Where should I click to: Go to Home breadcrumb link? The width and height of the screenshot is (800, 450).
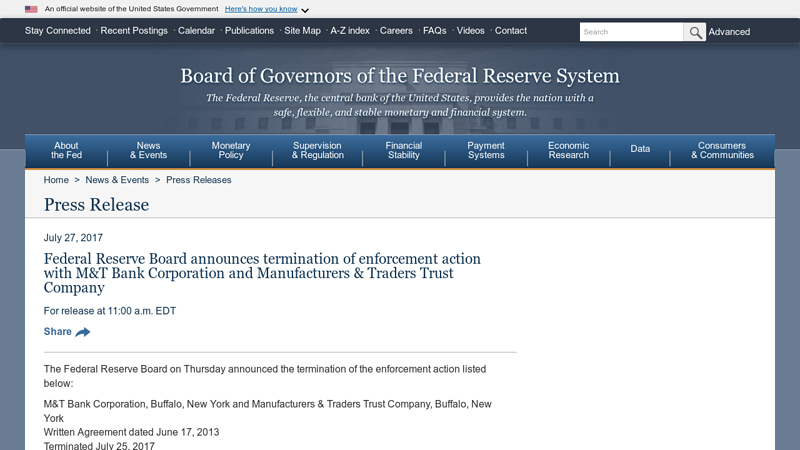56,180
